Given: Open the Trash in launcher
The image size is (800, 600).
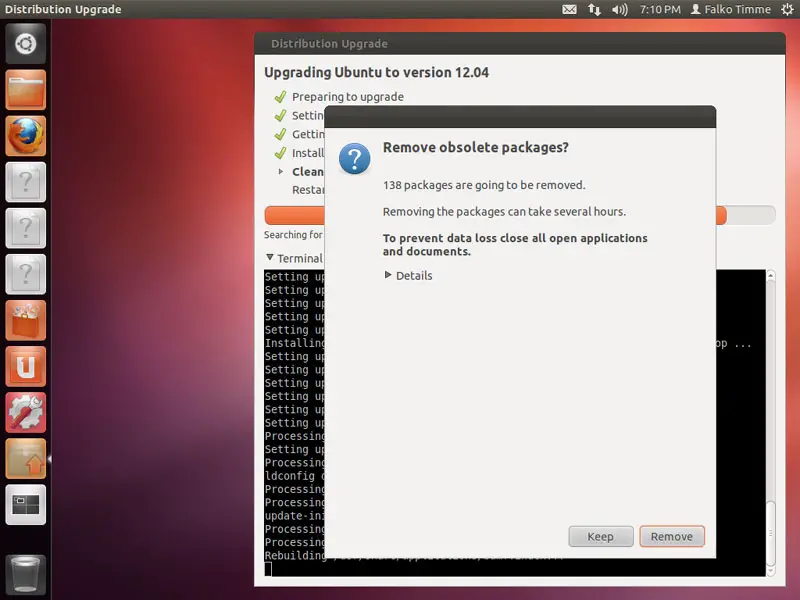Looking at the screenshot, I should click(25, 574).
